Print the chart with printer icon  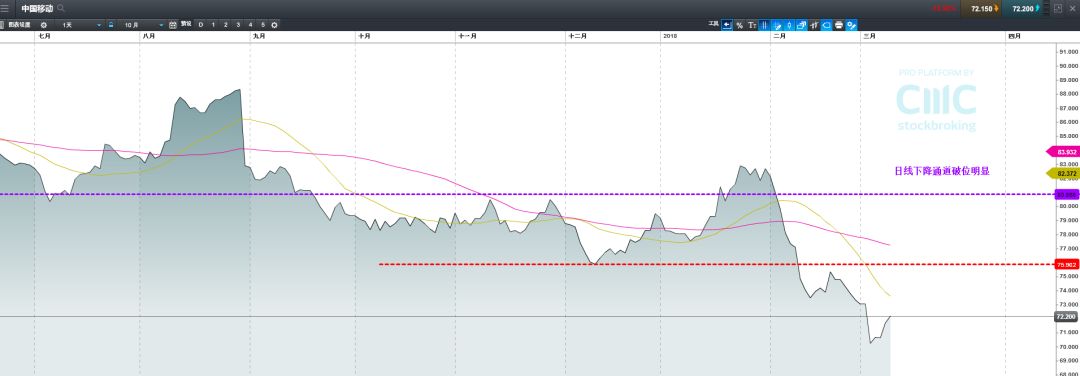tap(839, 25)
